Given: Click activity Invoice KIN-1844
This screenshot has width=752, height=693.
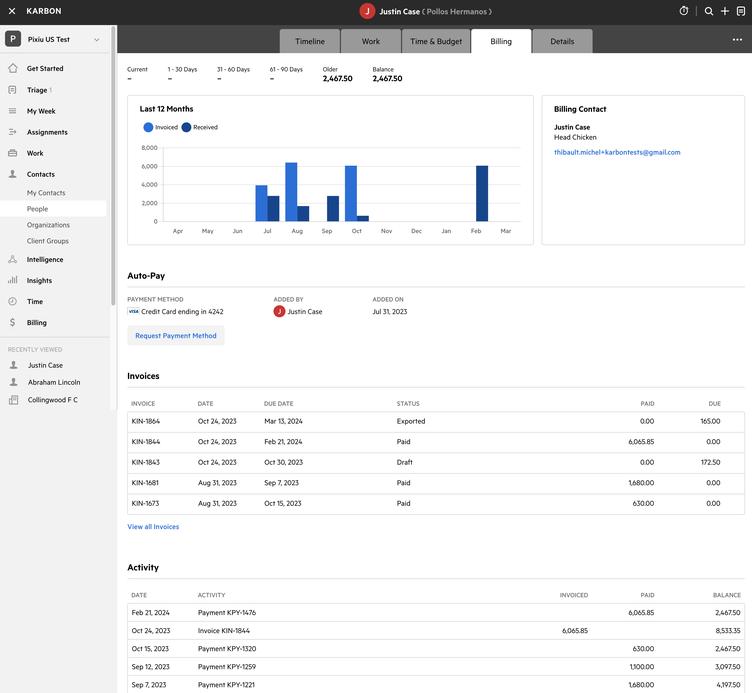Looking at the screenshot, I should [x=223, y=631].
